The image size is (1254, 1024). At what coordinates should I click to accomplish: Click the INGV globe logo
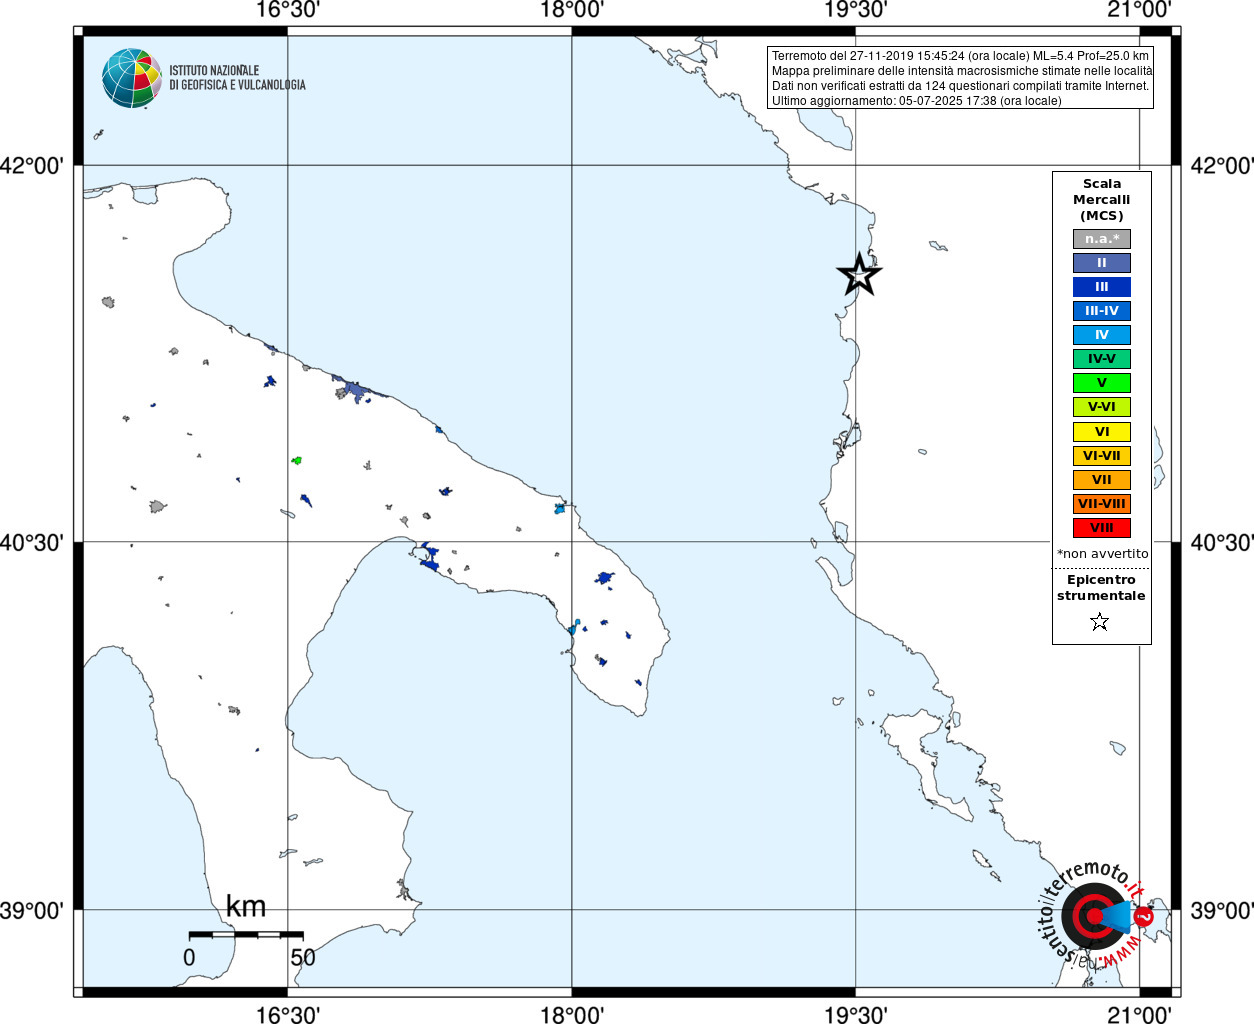point(132,78)
